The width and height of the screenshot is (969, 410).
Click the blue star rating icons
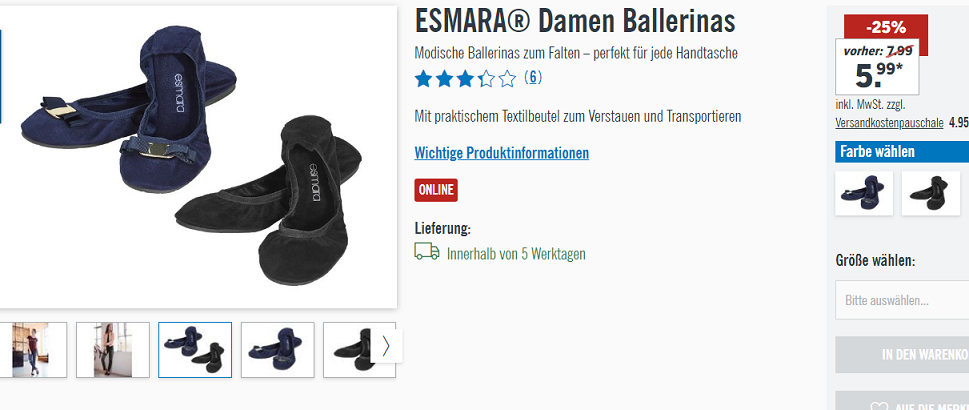[465, 79]
